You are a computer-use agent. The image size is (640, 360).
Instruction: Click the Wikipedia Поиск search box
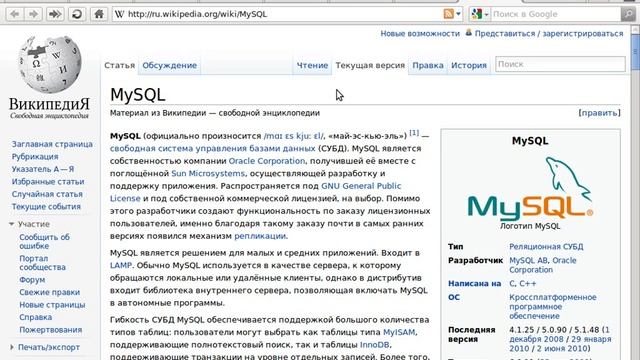click(x=560, y=64)
